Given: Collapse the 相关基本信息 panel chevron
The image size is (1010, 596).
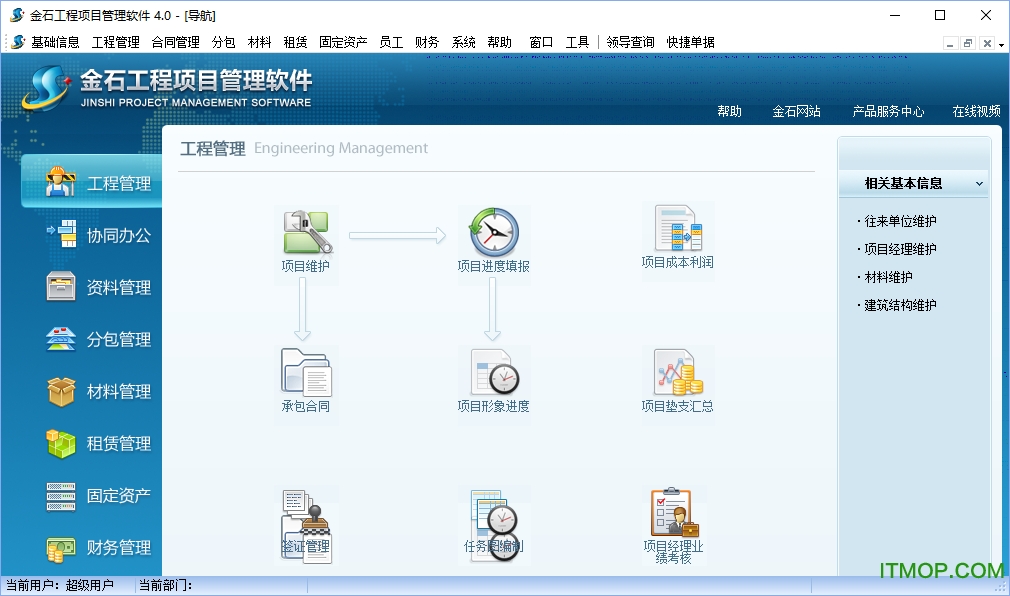Looking at the screenshot, I should (x=979, y=184).
